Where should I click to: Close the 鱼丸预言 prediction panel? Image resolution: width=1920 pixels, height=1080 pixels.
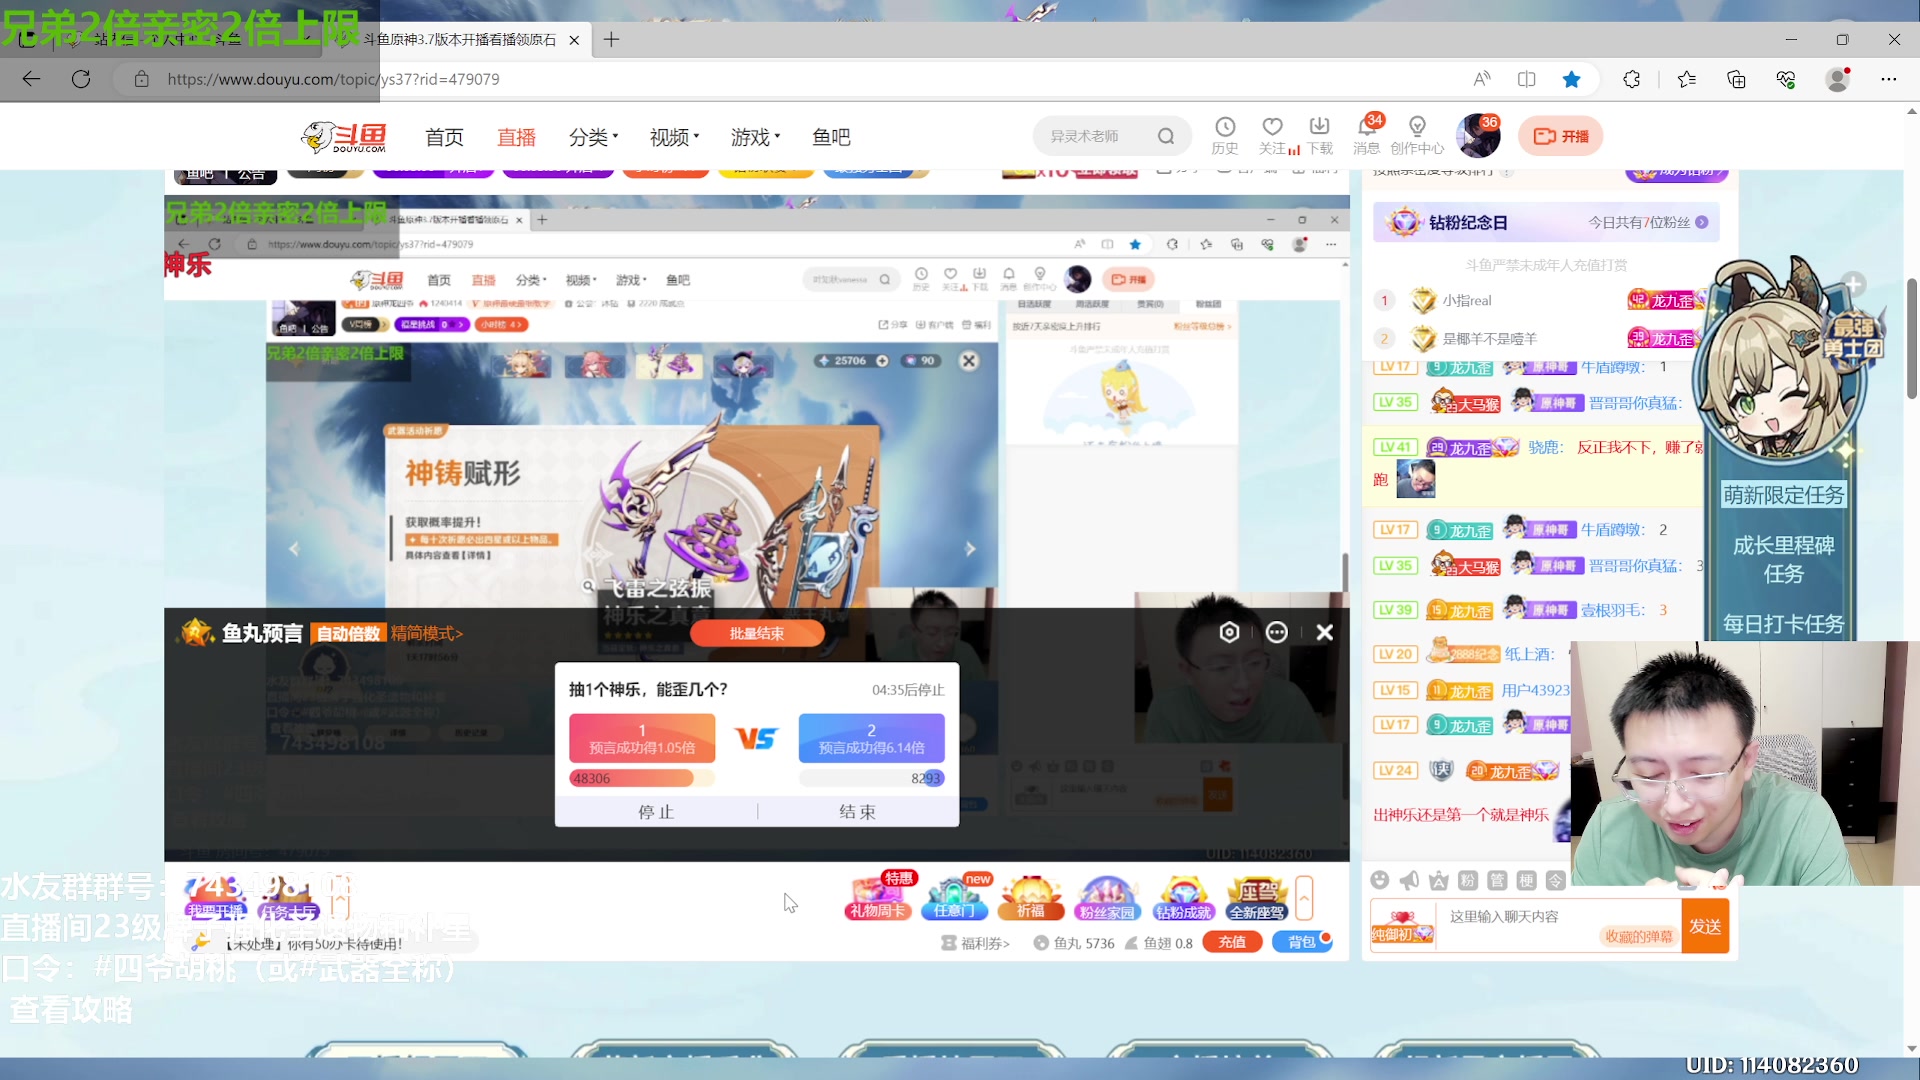[x=1325, y=632]
